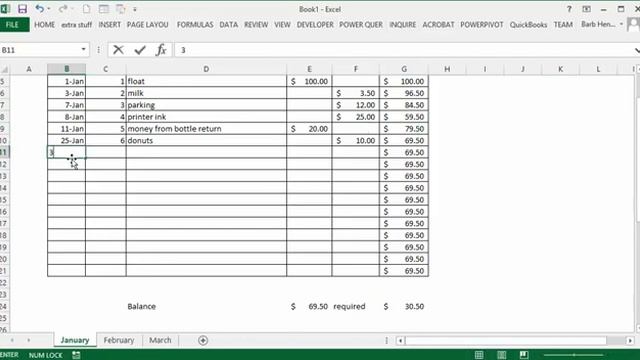Select the date cell 25-Jan

pyautogui.click(x=67, y=140)
